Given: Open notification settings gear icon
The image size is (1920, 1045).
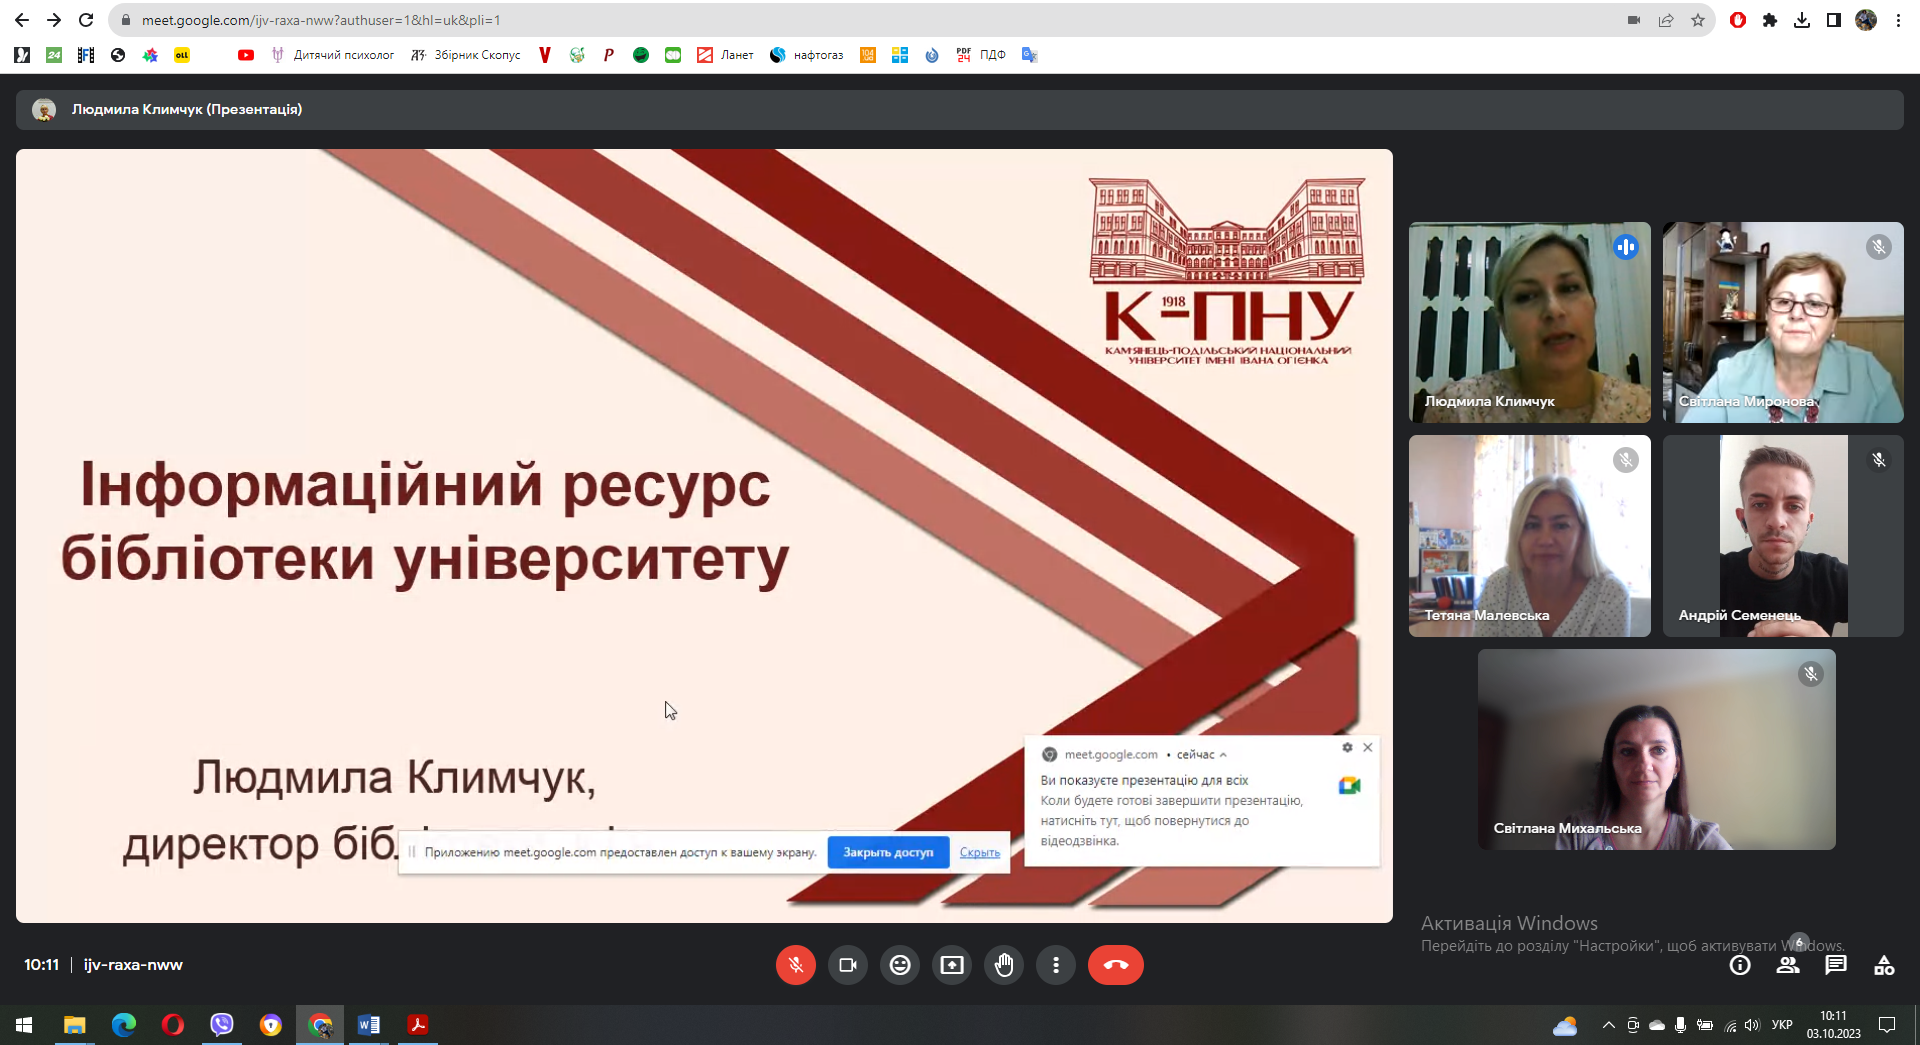Looking at the screenshot, I should coord(1347,748).
